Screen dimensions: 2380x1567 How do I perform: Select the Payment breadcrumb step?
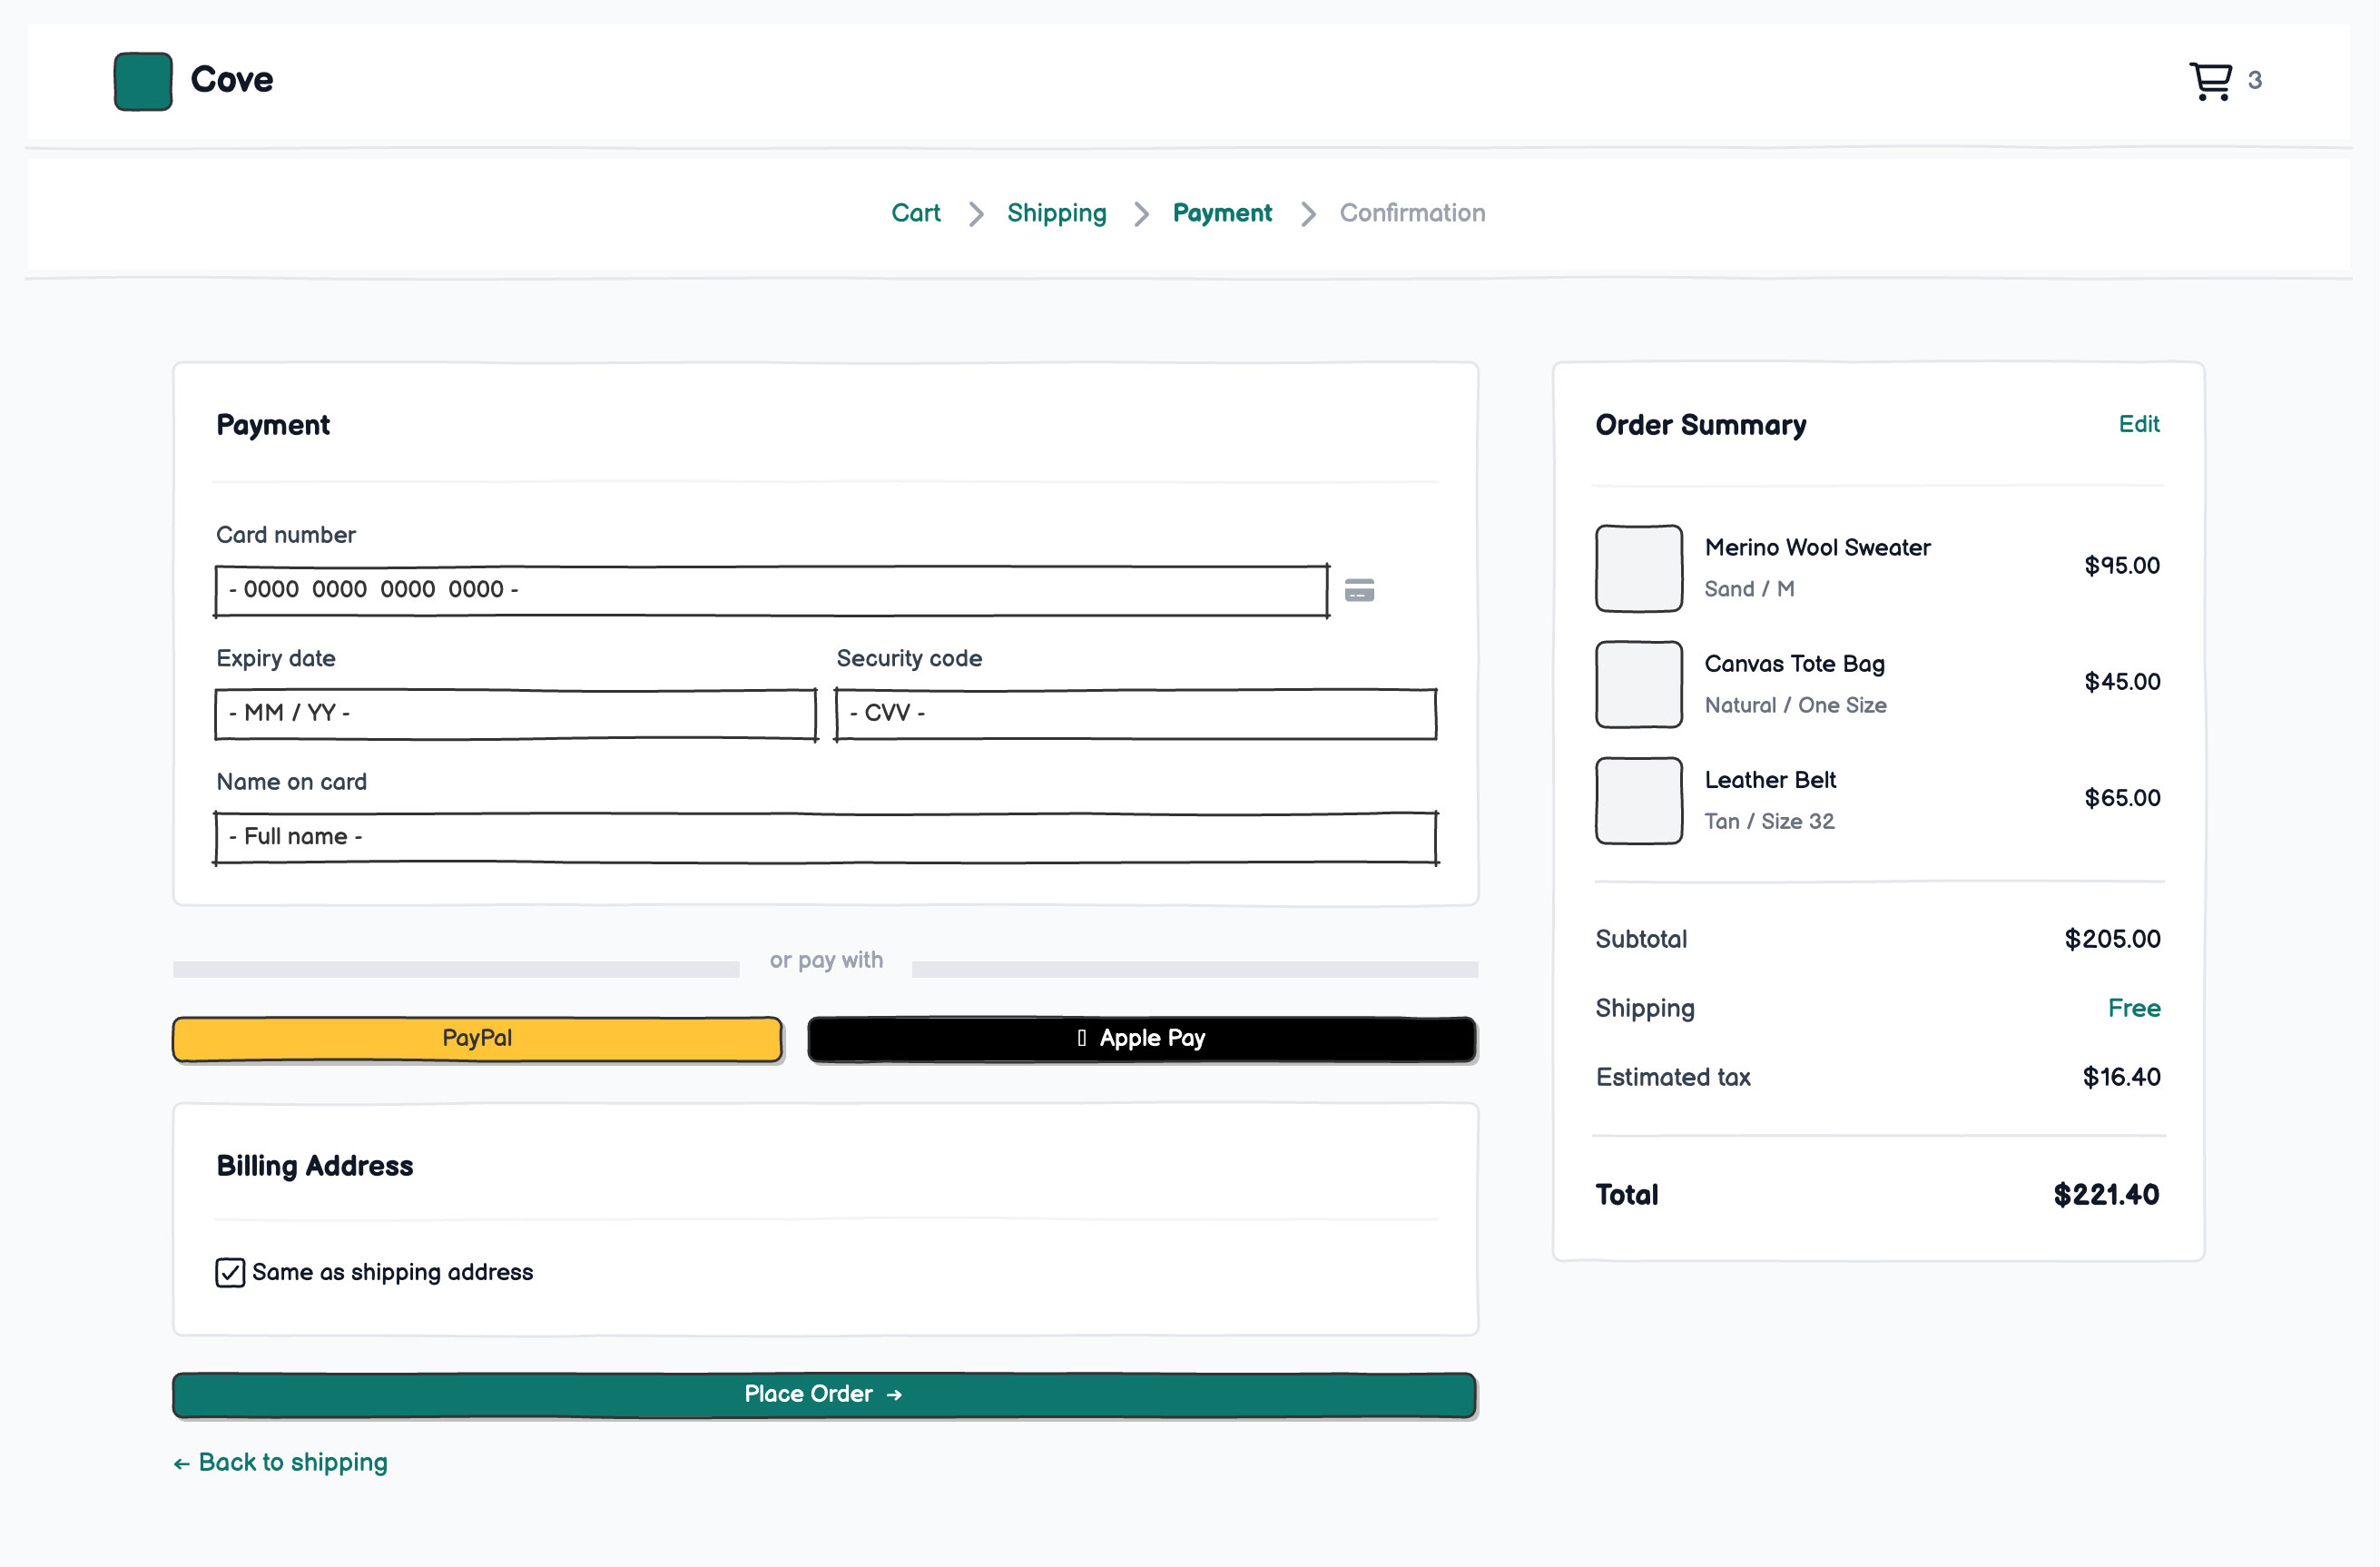pyautogui.click(x=1222, y=213)
